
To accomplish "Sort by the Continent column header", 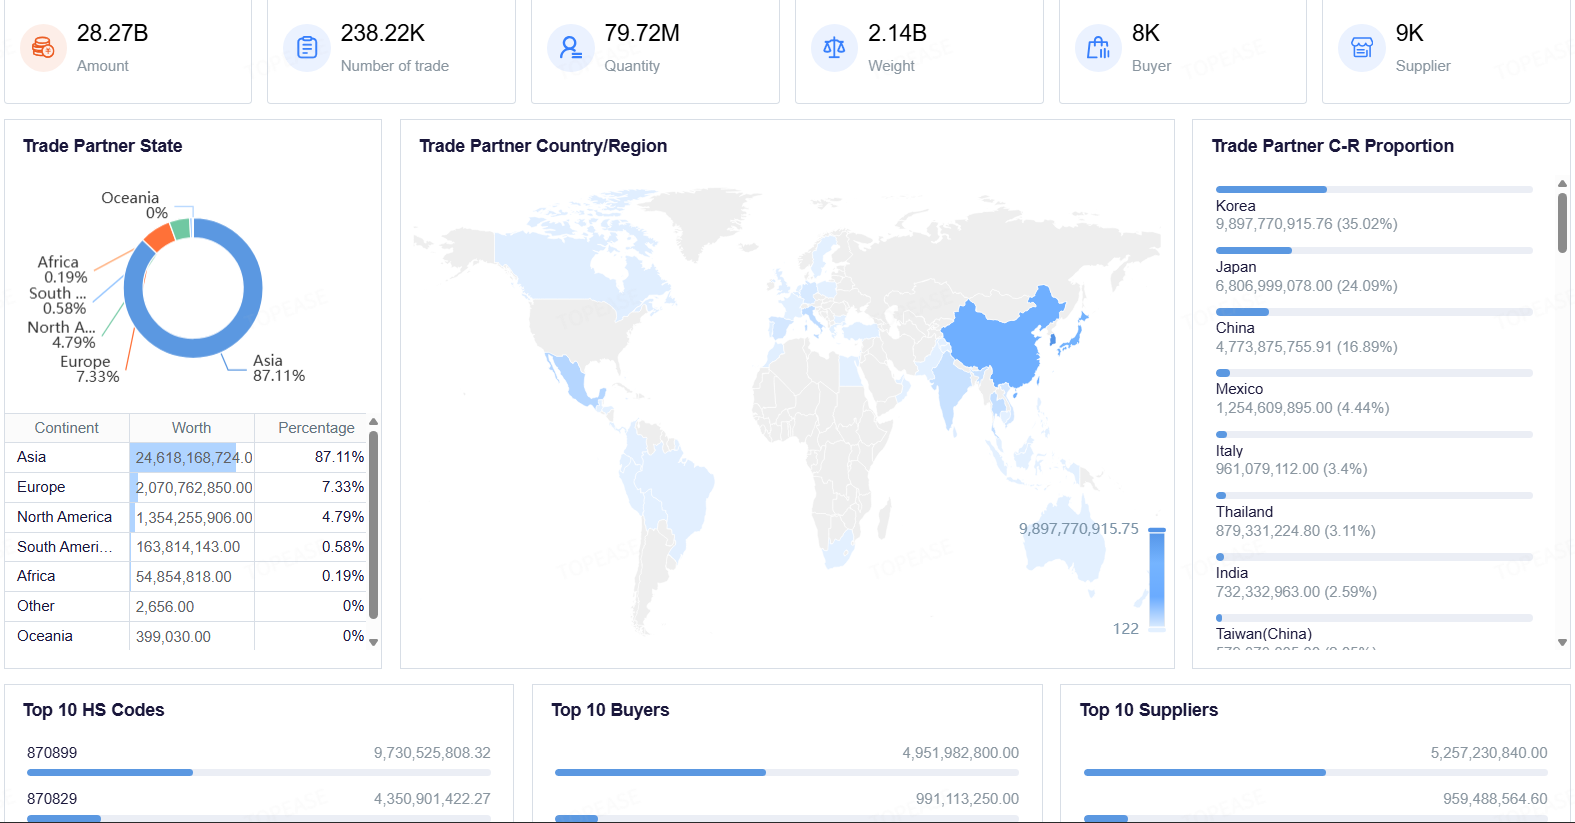I will (67, 428).
